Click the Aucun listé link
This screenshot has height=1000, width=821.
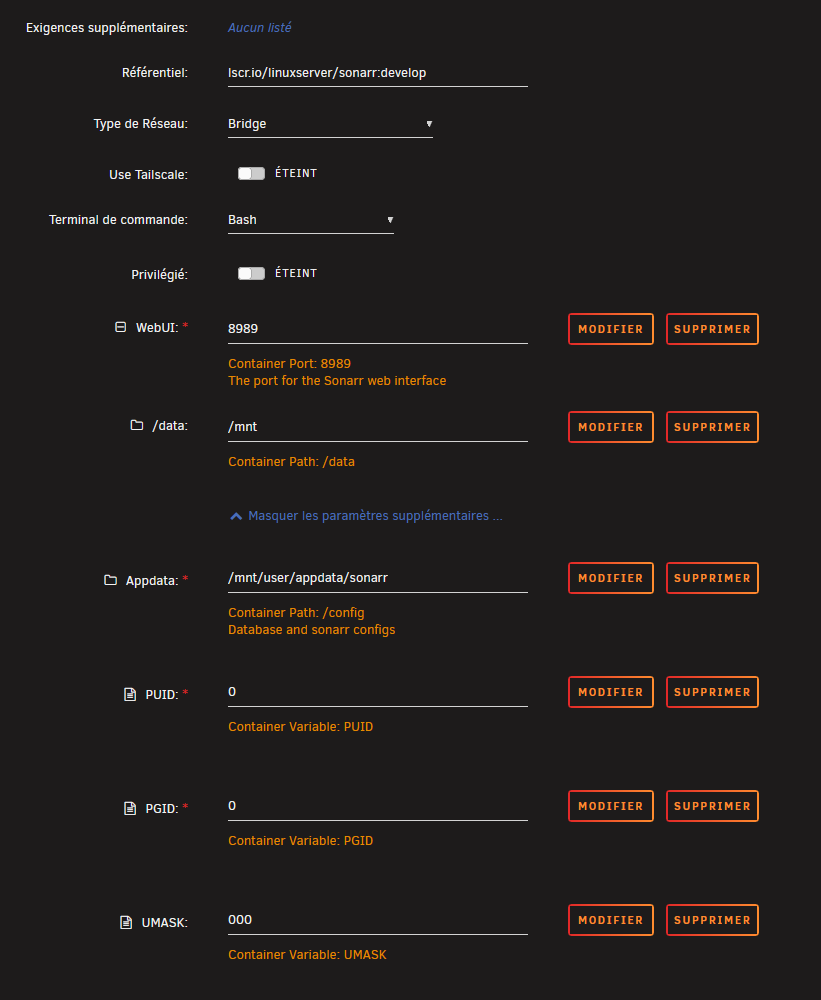(x=260, y=27)
